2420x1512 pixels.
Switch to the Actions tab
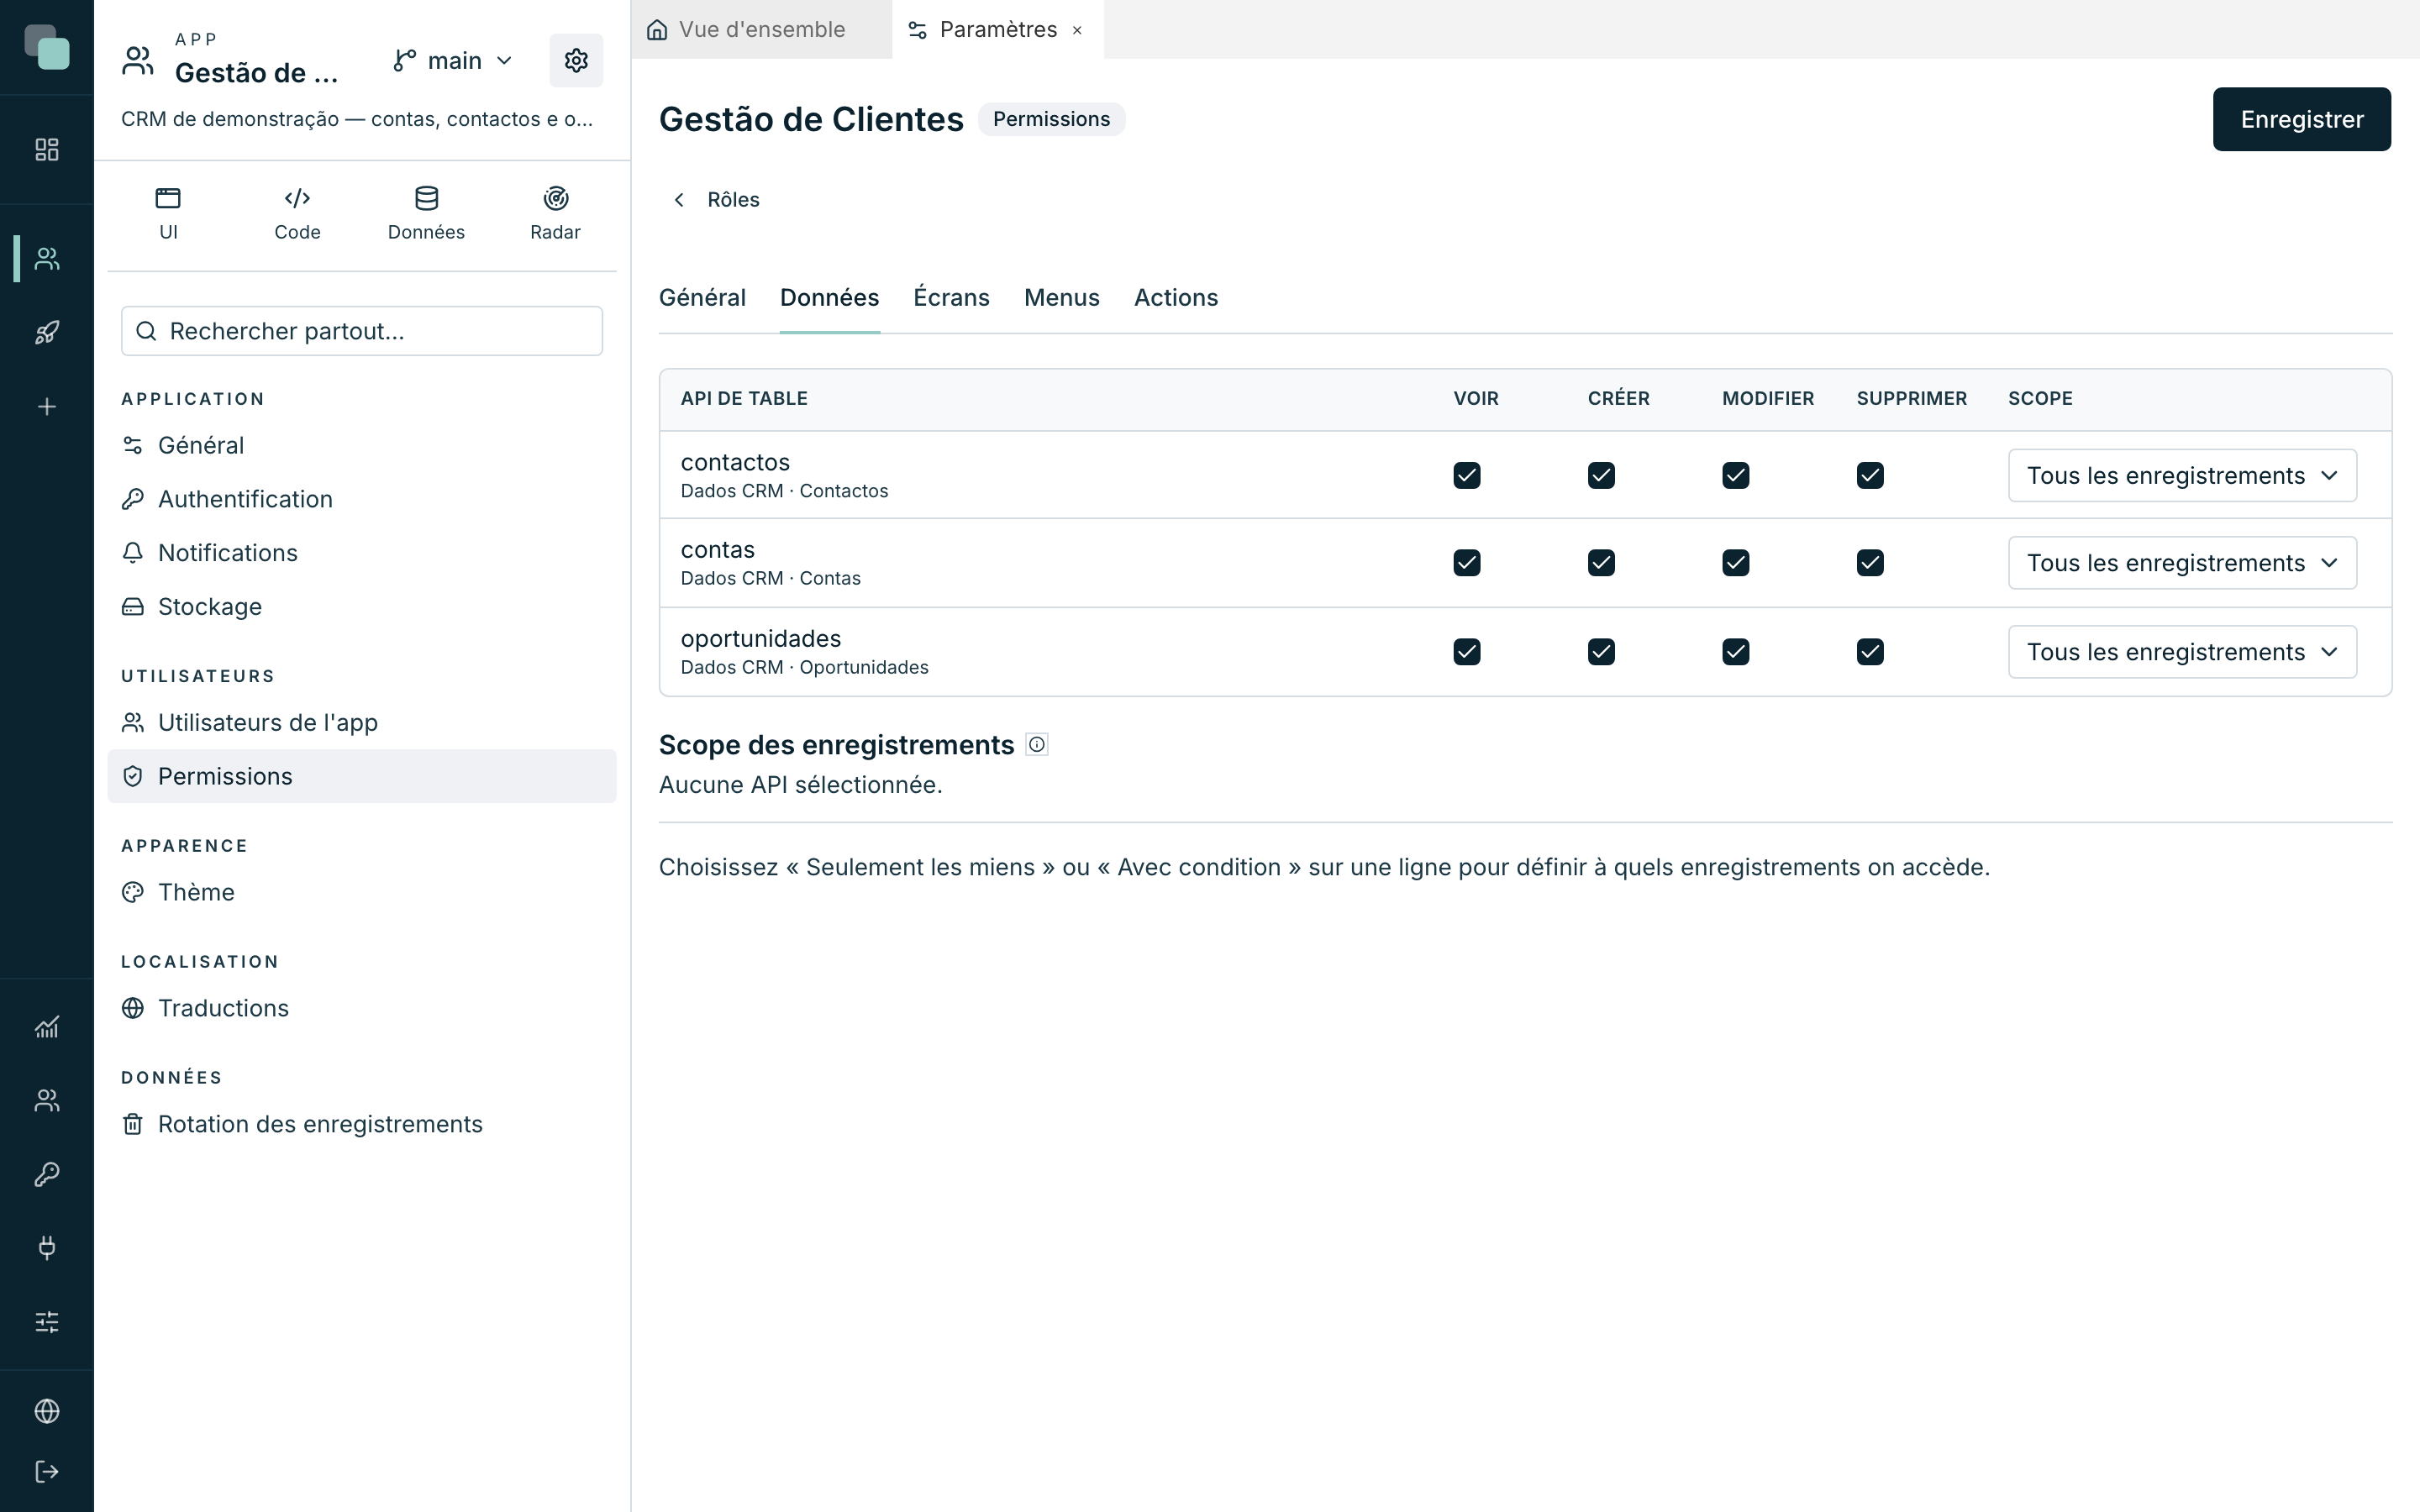tap(1175, 298)
